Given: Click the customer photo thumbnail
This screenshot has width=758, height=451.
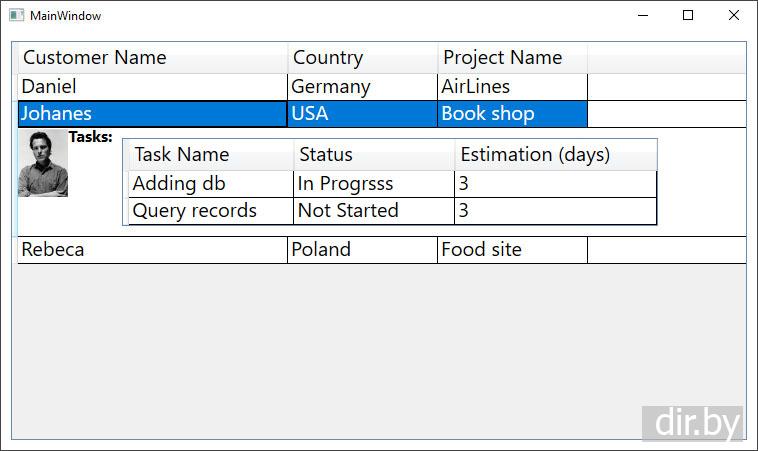Looking at the screenshot, I should [43, 163].
